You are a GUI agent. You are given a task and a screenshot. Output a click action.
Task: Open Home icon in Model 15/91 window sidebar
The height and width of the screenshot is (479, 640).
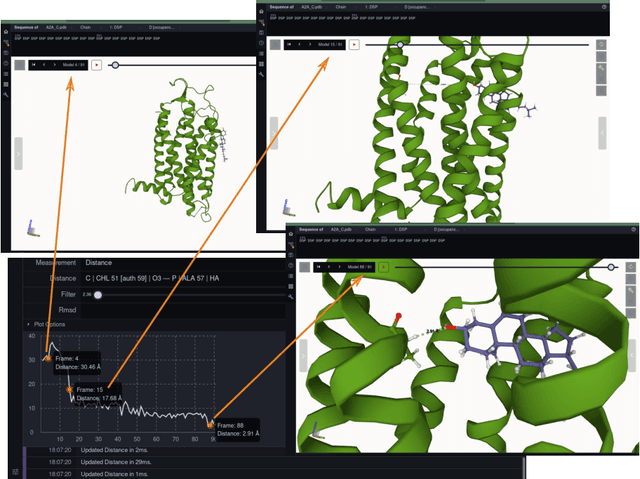(261, 11)
